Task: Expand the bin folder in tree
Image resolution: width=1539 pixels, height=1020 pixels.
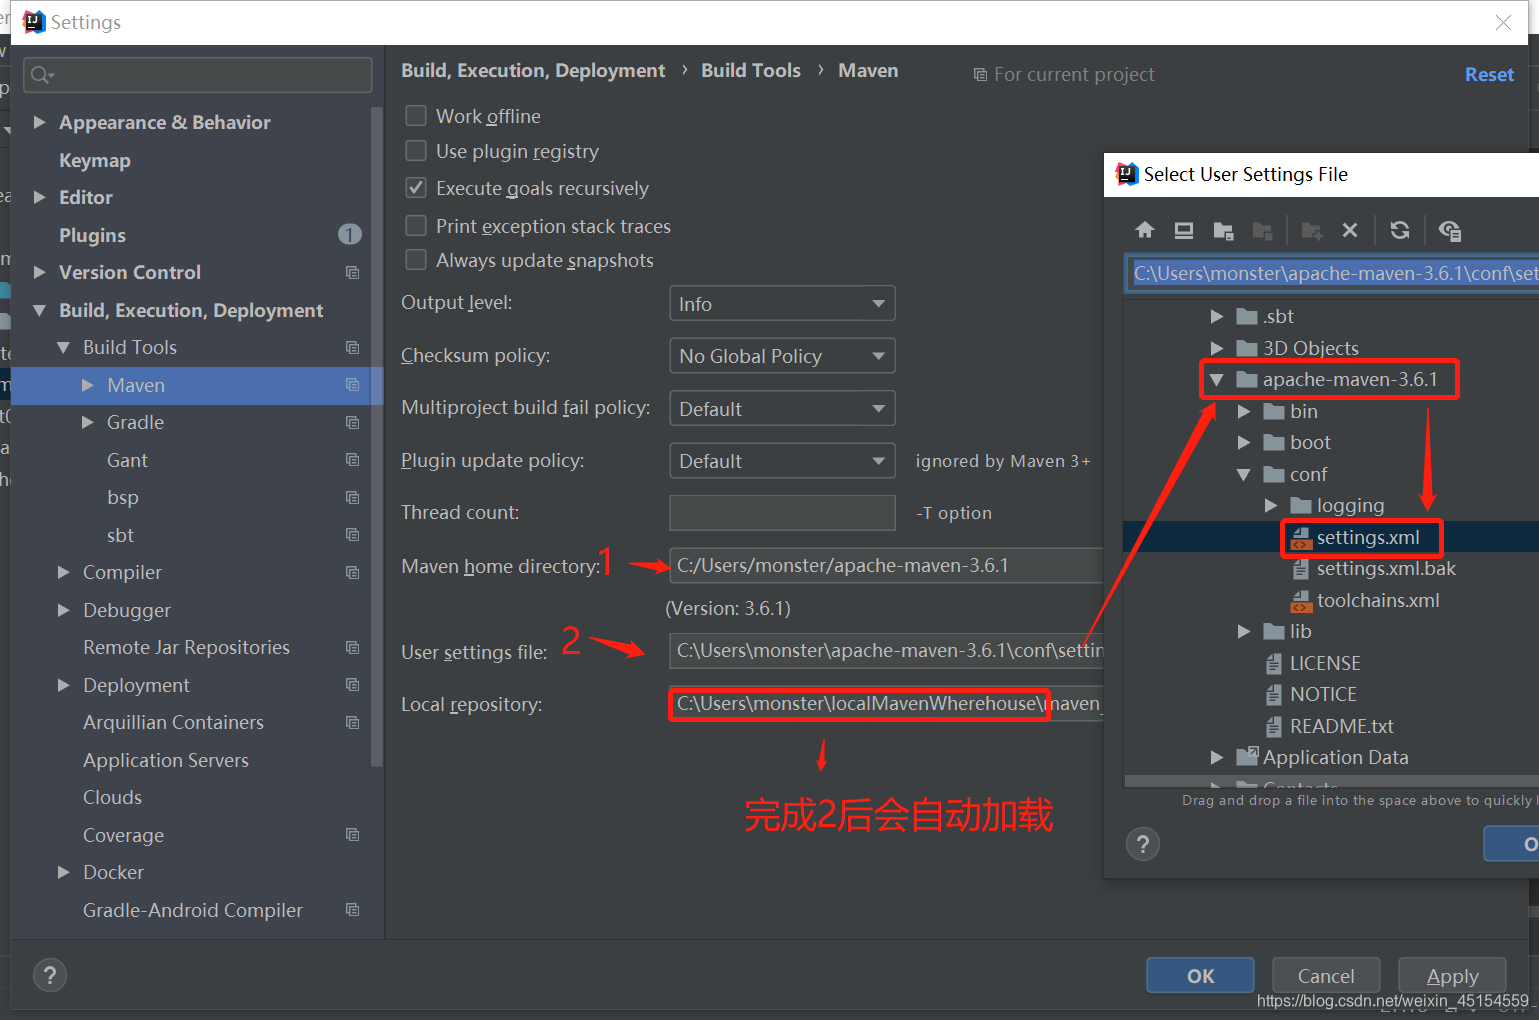Action: click(1244, 411)
